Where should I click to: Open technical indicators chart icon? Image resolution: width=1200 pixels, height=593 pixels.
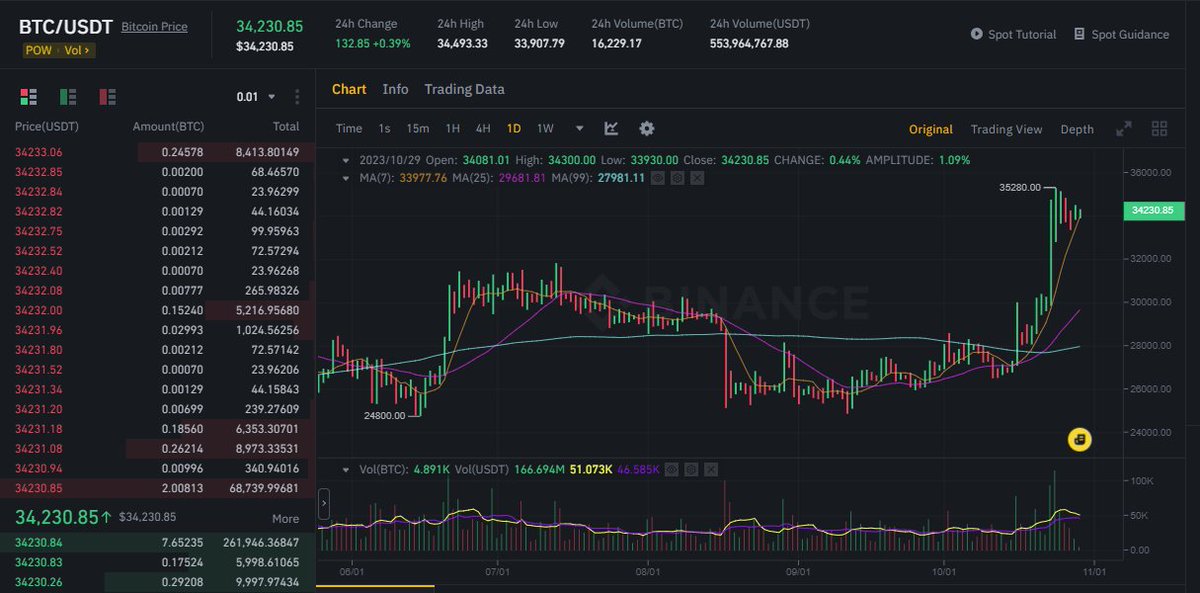611,128
